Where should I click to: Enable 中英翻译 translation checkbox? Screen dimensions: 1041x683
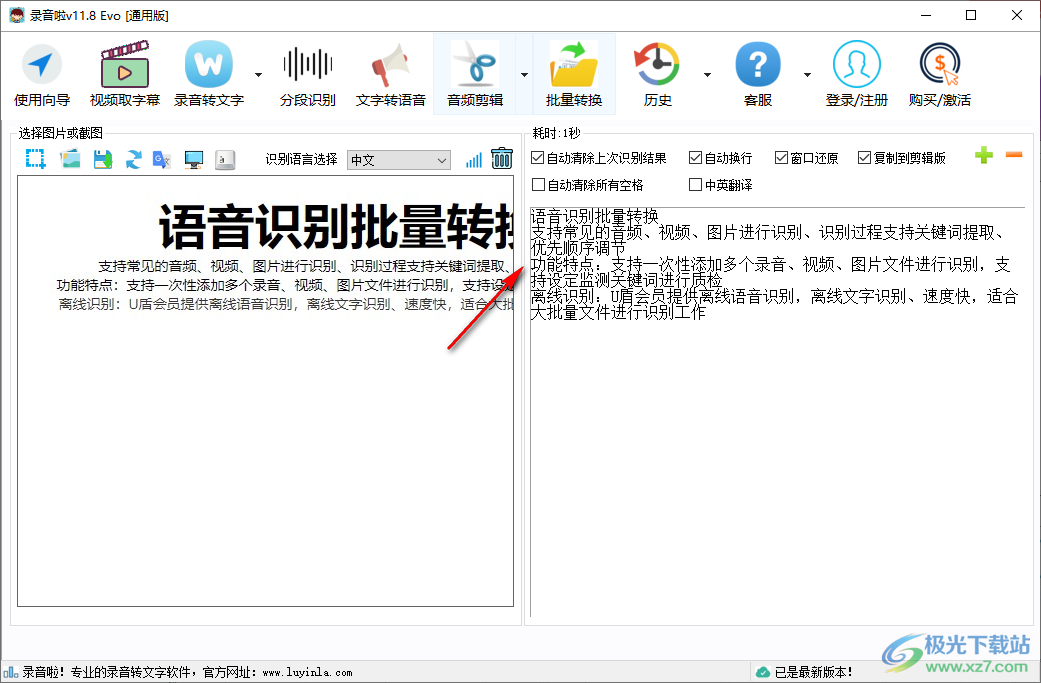pos(720,185)
